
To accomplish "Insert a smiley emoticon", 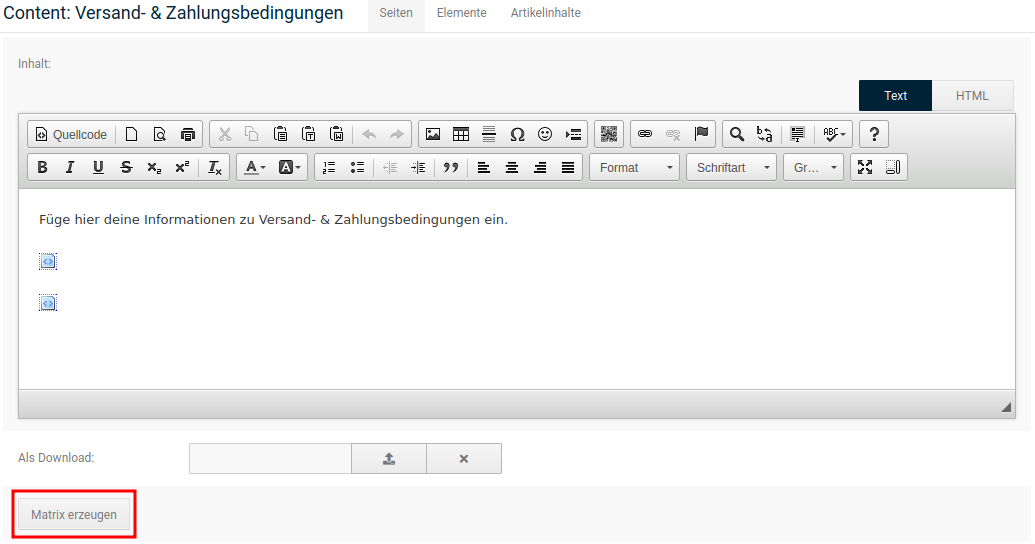I will 545,135.
